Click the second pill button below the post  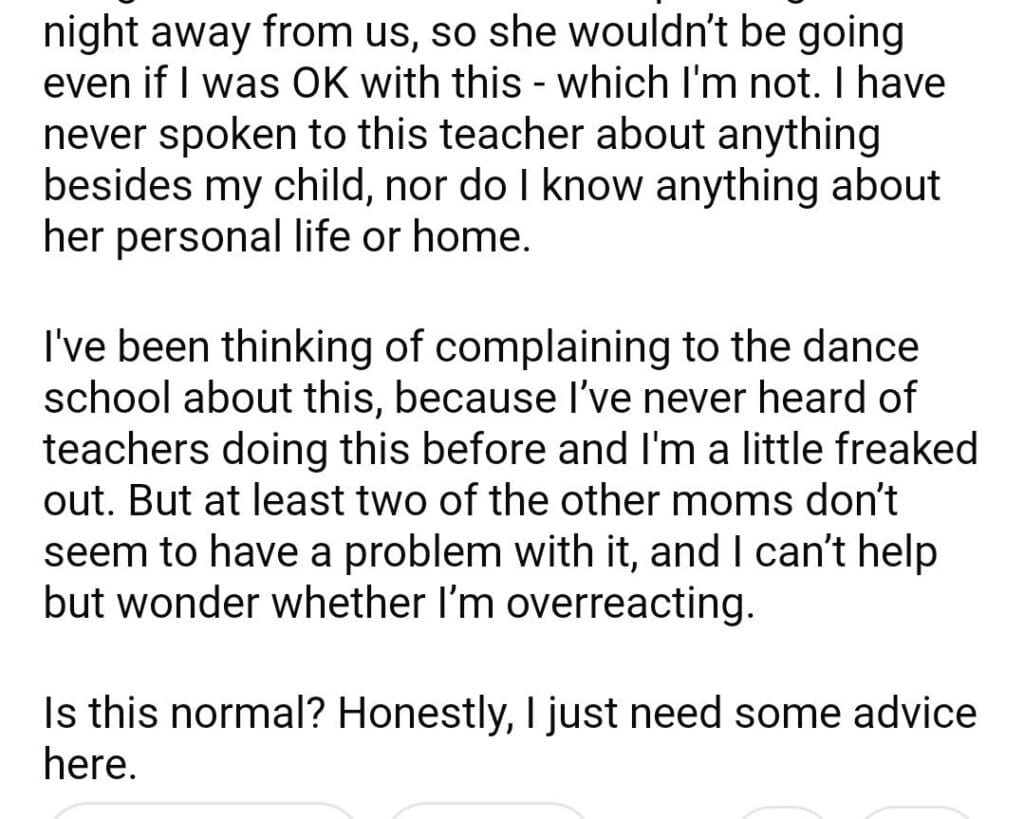tap(488, 812)
